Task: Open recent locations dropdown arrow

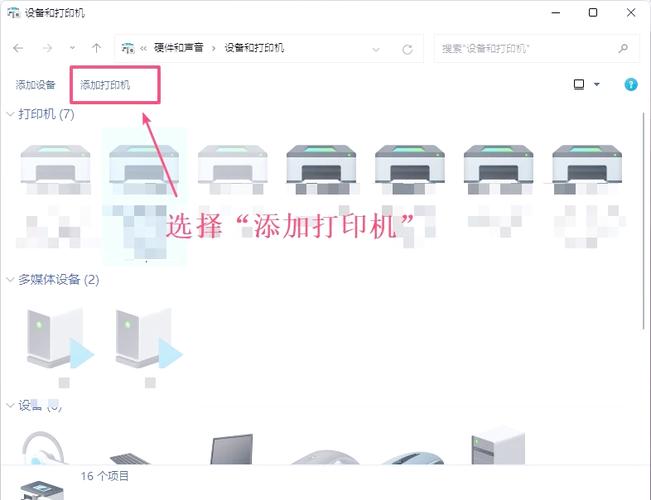Action: coord(72,48)
